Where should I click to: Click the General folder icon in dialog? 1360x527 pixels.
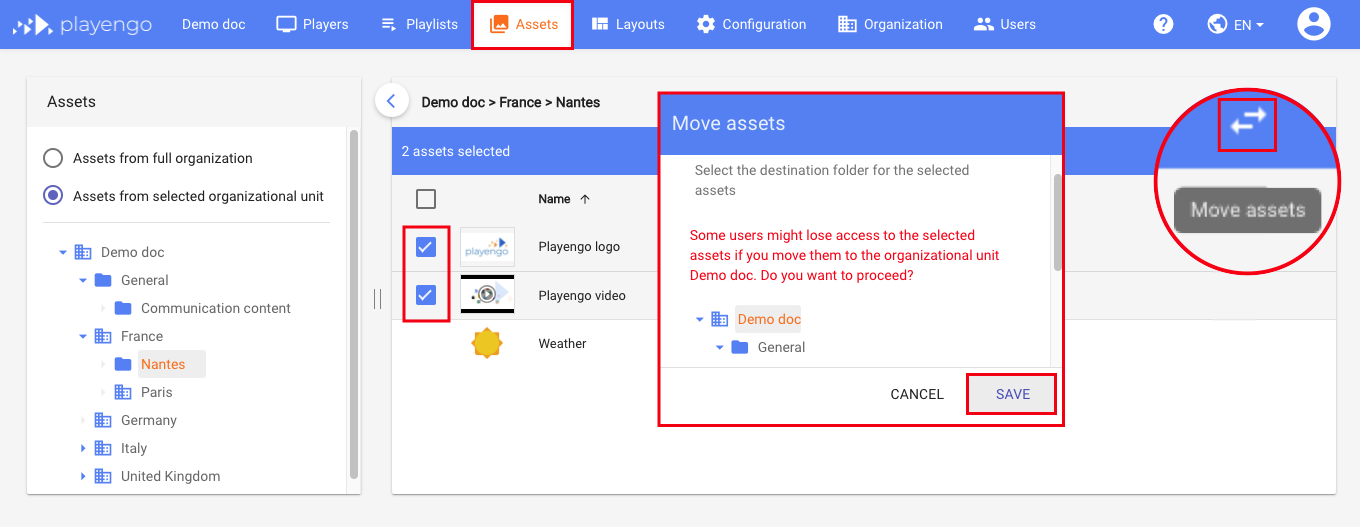(740, 347)
